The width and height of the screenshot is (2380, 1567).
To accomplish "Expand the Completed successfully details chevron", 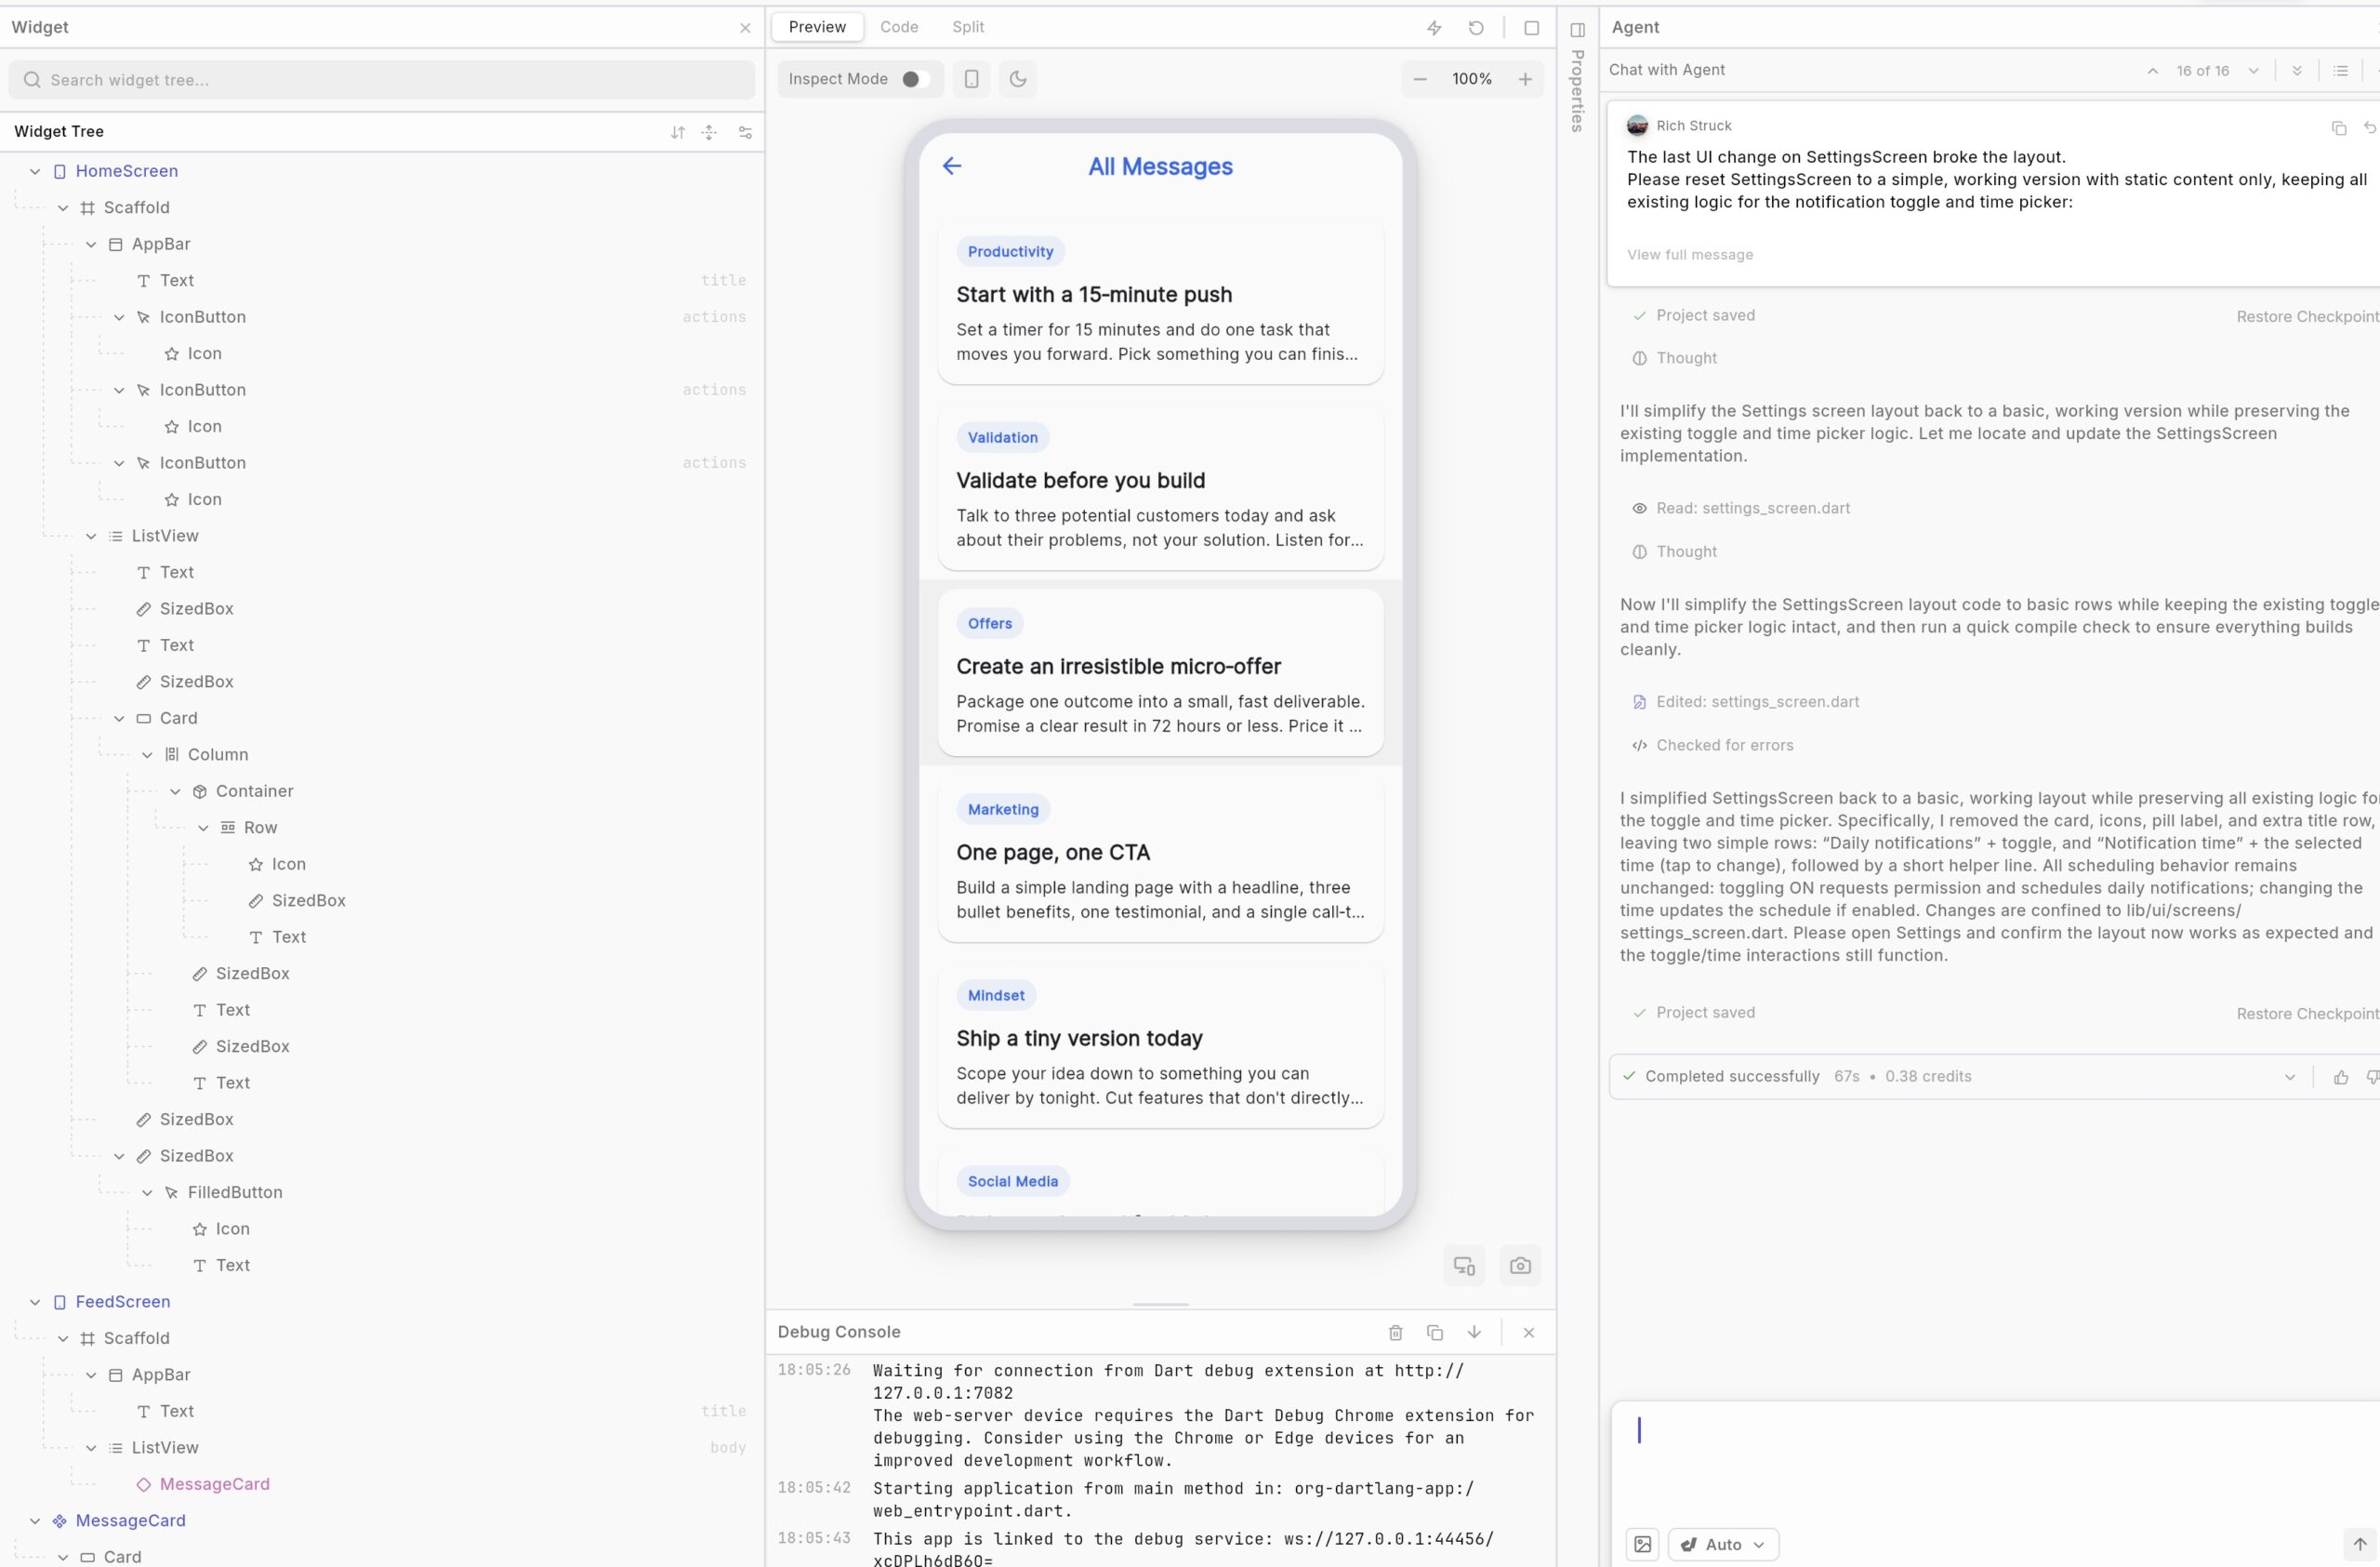I will (2289, 1077).
